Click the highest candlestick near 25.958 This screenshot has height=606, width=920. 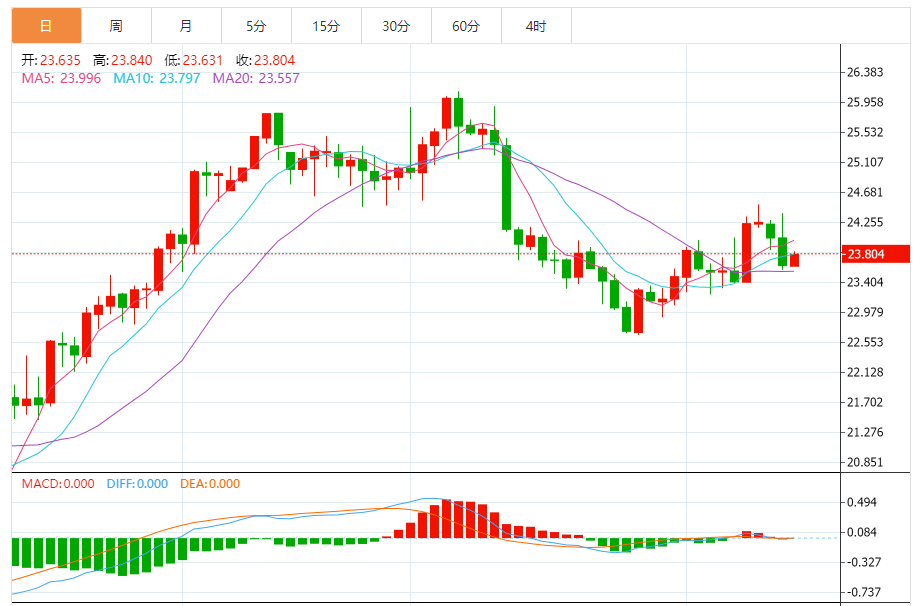coord(458,113)
